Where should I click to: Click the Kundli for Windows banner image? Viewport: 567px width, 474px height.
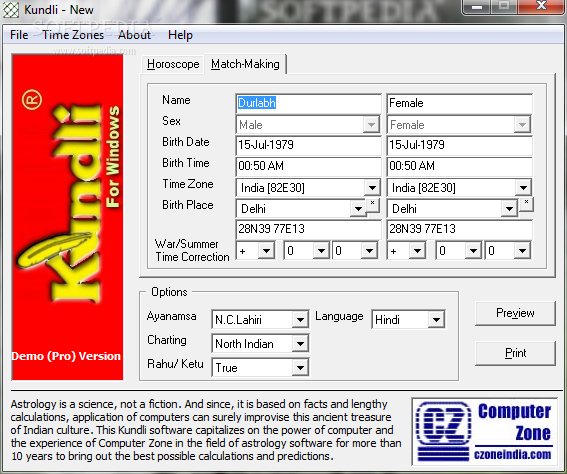68,217
